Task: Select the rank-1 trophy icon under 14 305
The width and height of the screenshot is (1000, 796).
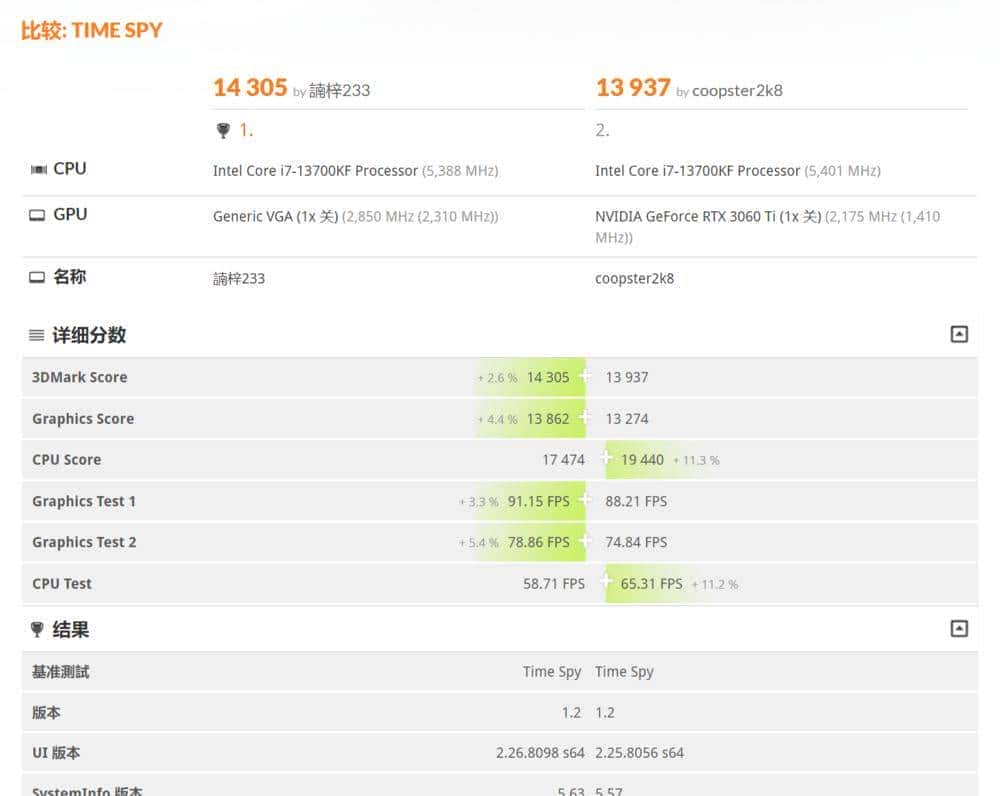Action: (x=222, y=129)
